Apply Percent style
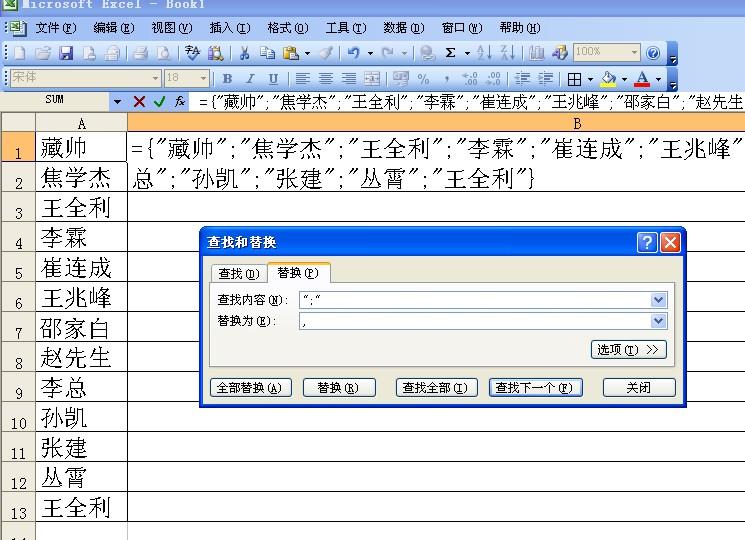The height and width of the screenshot is (540, 745). [x=423, y=78]
